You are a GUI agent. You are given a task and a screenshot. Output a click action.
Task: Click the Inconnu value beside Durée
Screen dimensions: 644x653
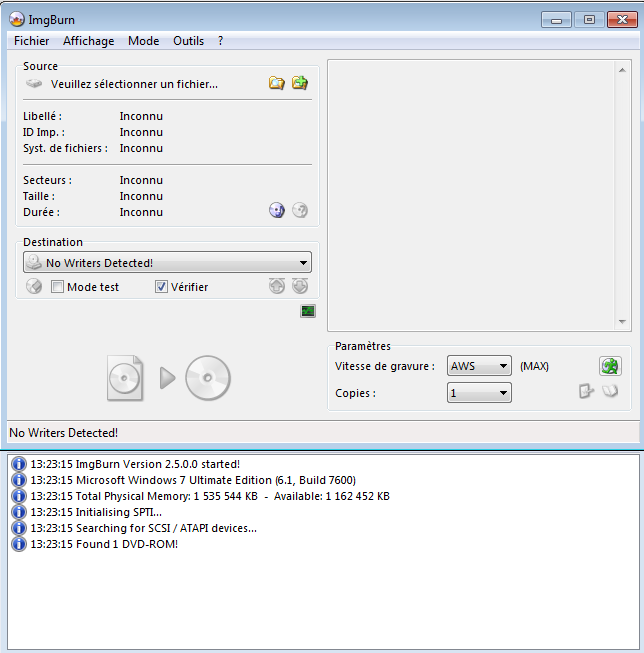(141, 212)
